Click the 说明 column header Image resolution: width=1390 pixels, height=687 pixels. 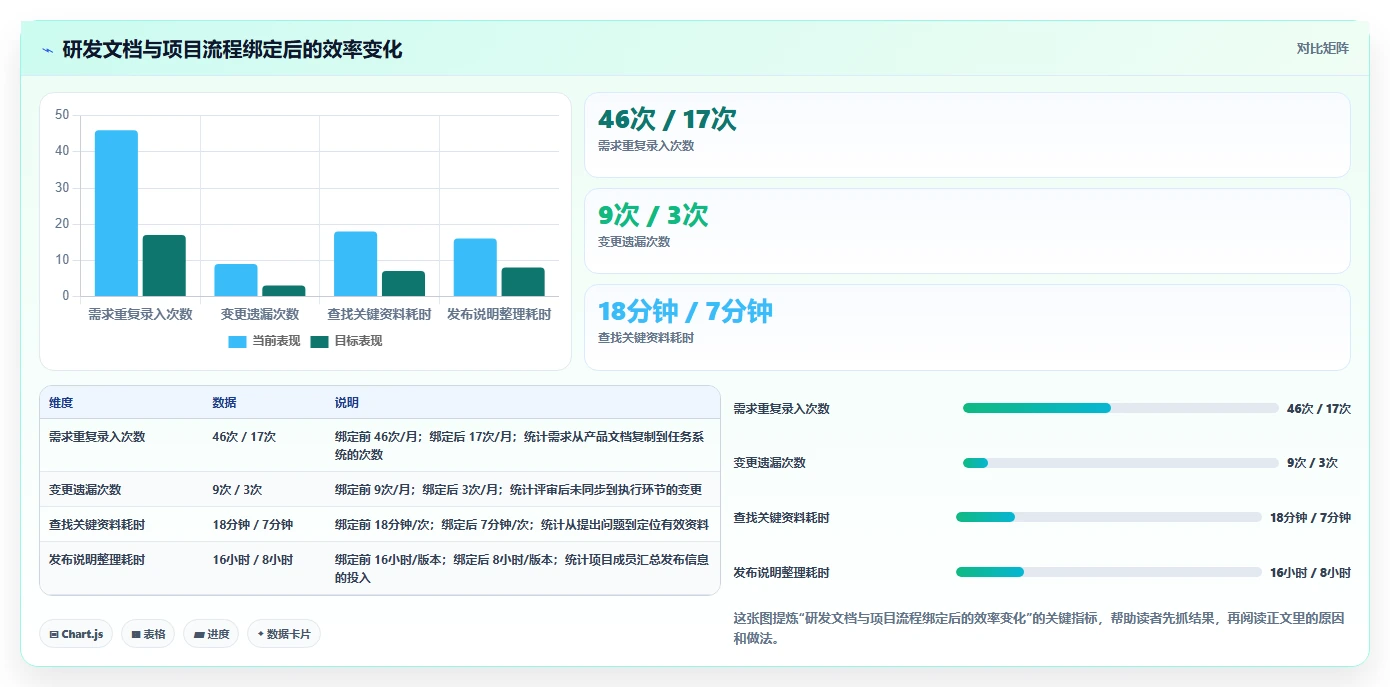[x=347, y=403]
